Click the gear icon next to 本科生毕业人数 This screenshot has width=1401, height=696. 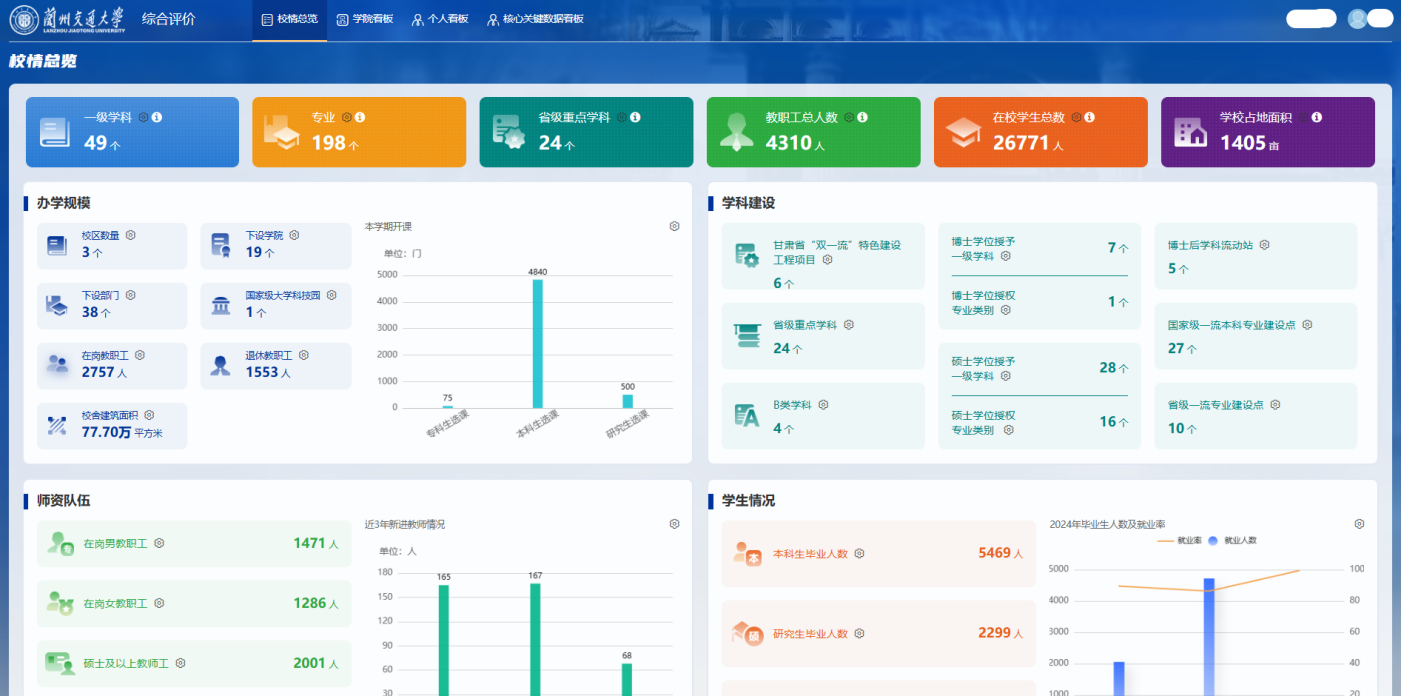pyautogui.click(x=859, y=553)
